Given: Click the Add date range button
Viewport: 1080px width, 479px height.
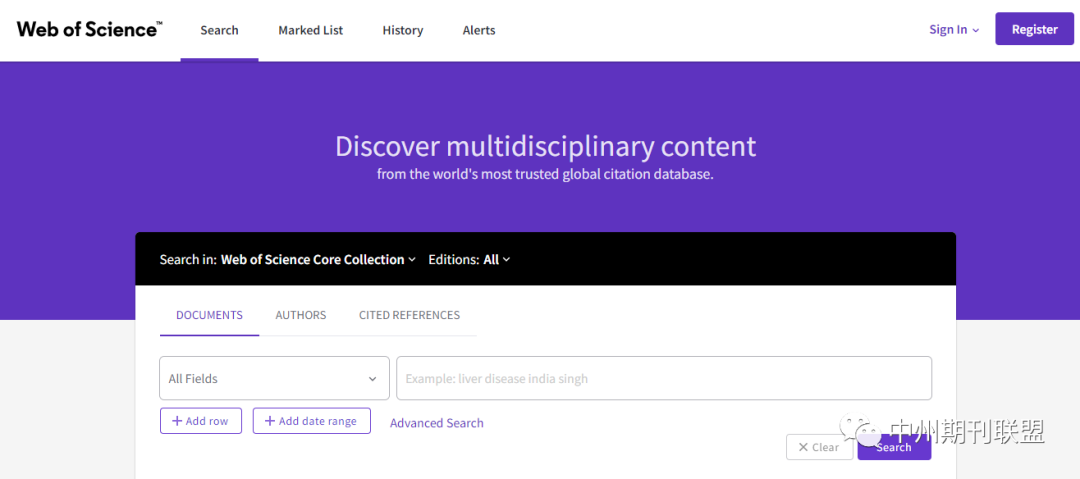Looking at the screenshot, I should click(x=312, y=421).
